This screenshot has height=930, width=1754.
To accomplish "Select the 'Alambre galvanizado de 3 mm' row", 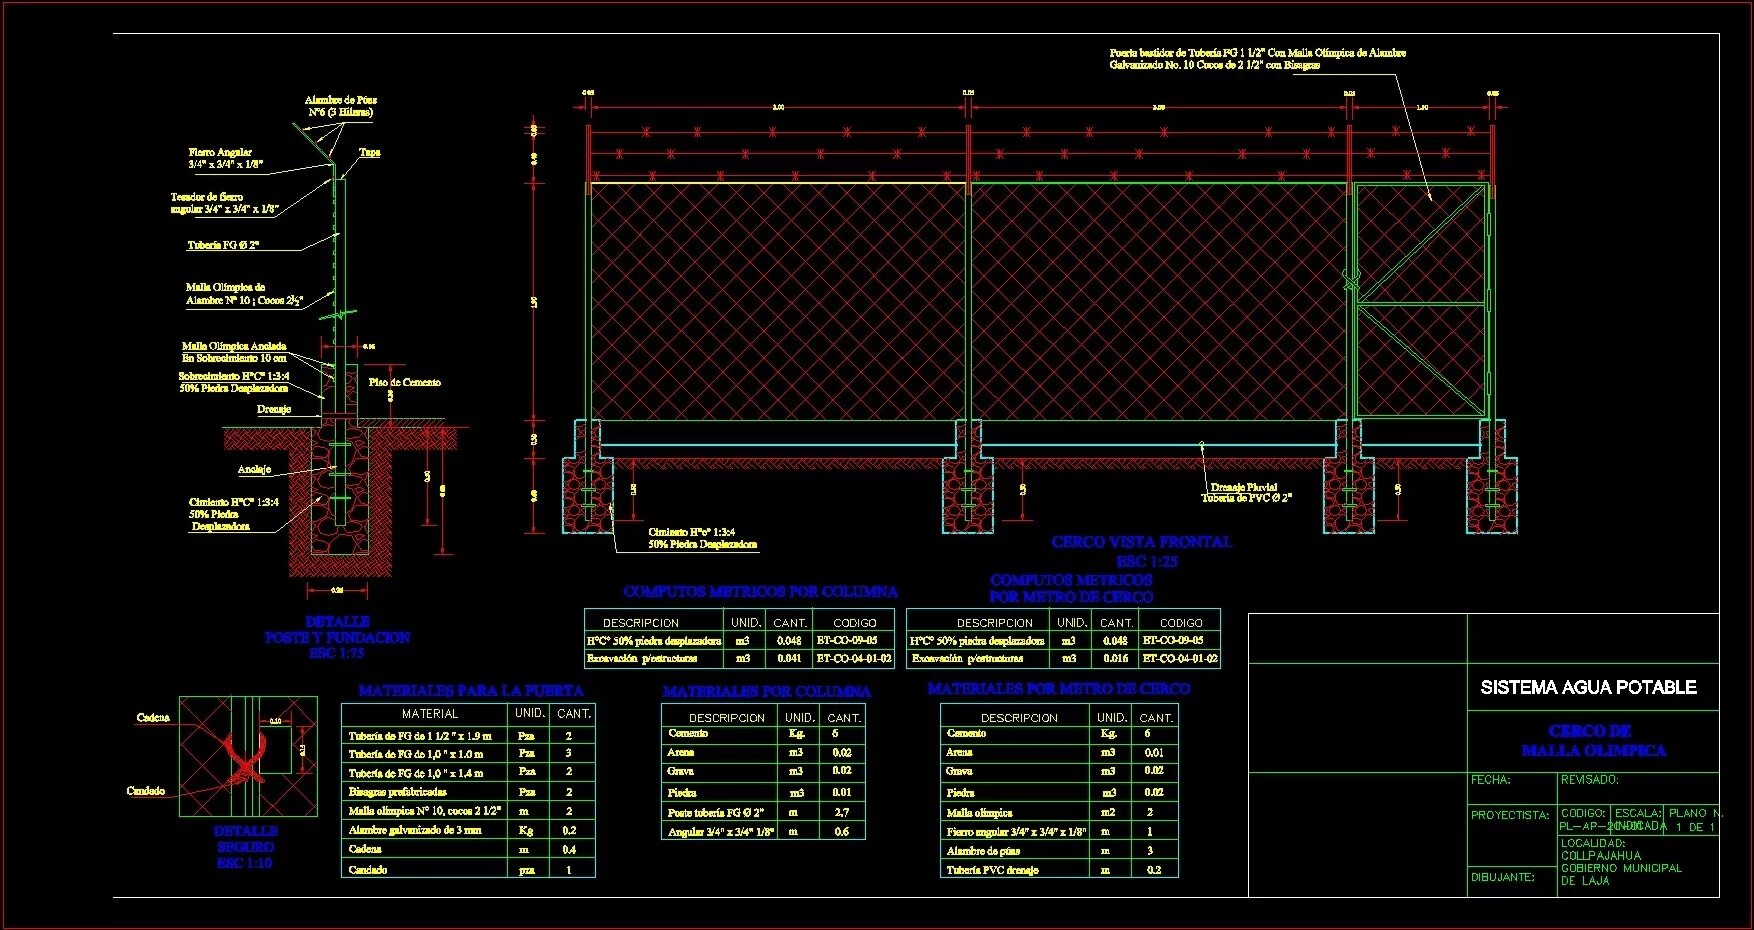I will tap(468, 830).
